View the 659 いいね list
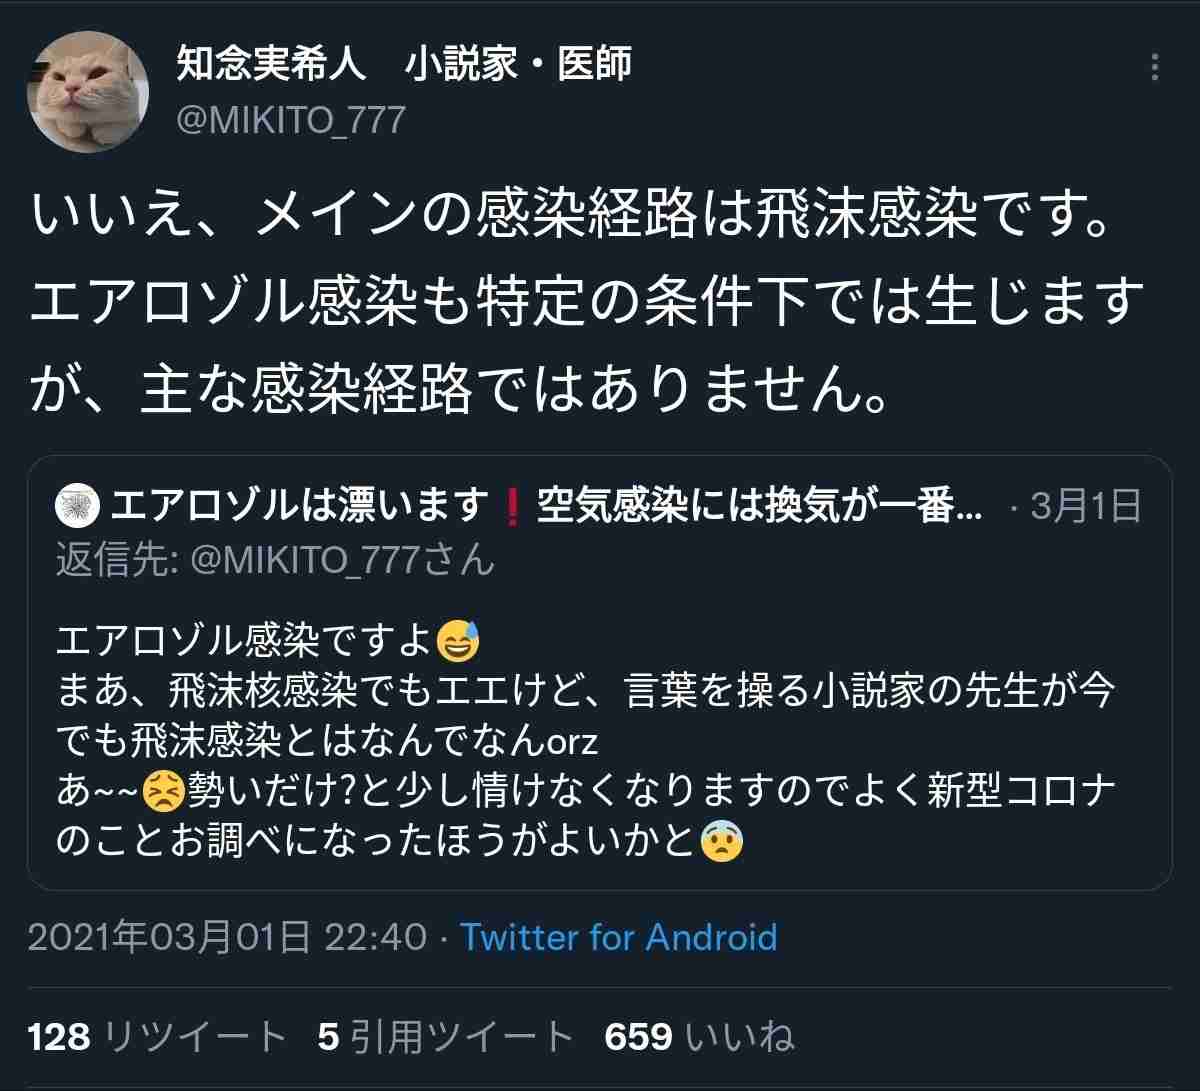This screenshot has width=1200, height=1091. pyautogui.click(x=699, y=1037)
